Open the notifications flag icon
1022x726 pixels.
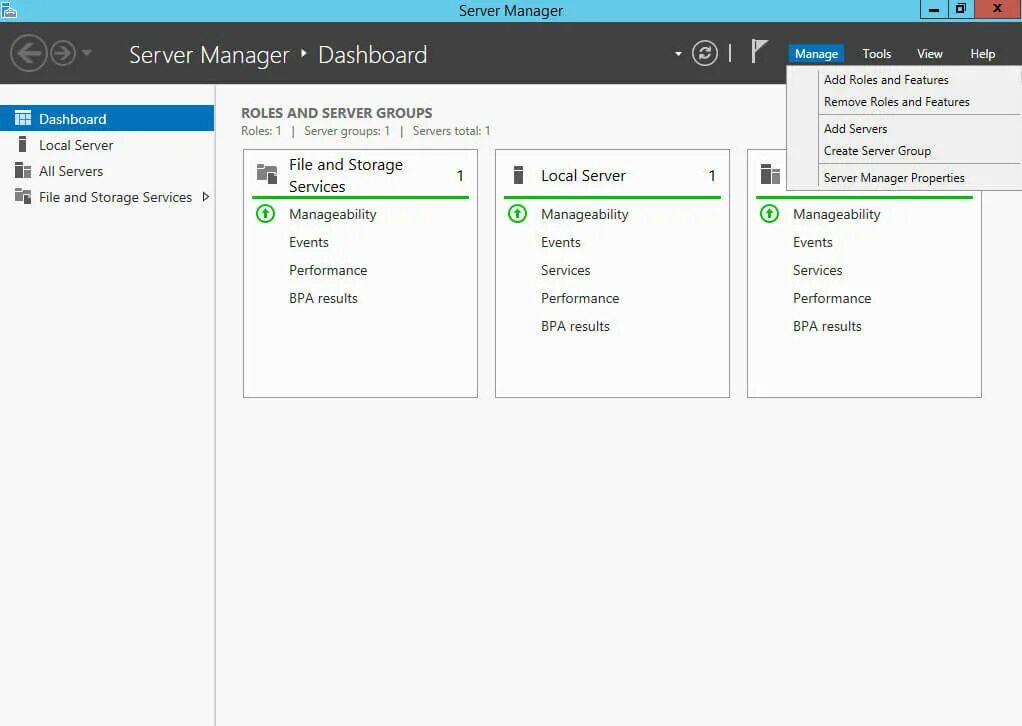(759, 51)
